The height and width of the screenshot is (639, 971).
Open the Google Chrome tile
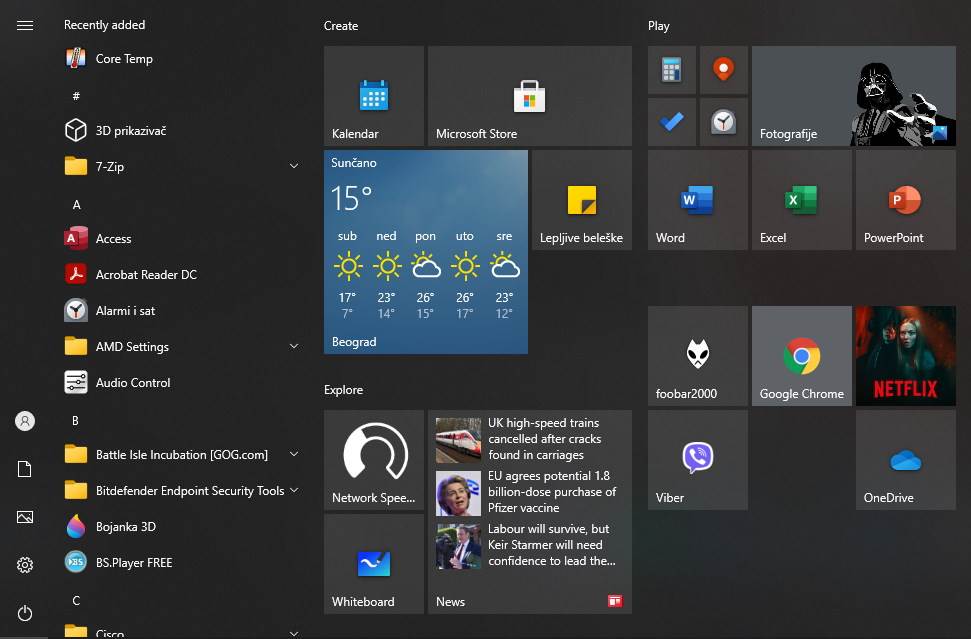pyautogui.click(x=800, y=355)
